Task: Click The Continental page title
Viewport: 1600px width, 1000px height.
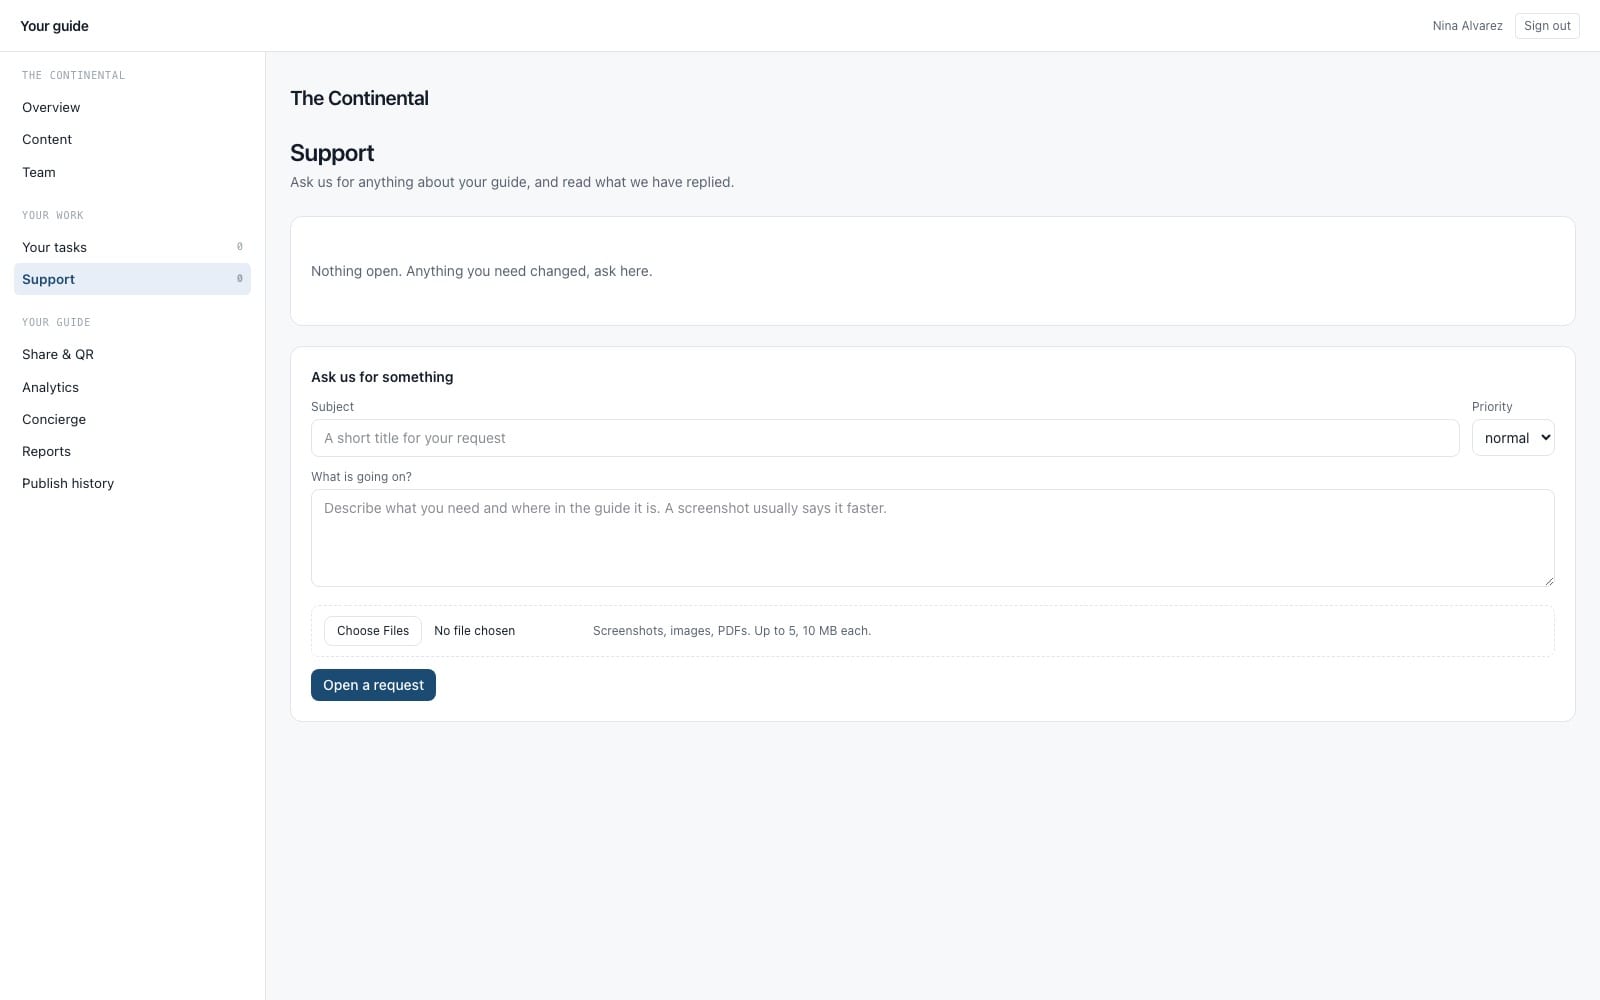Action: pyautogui.click(x=359, y=98)
